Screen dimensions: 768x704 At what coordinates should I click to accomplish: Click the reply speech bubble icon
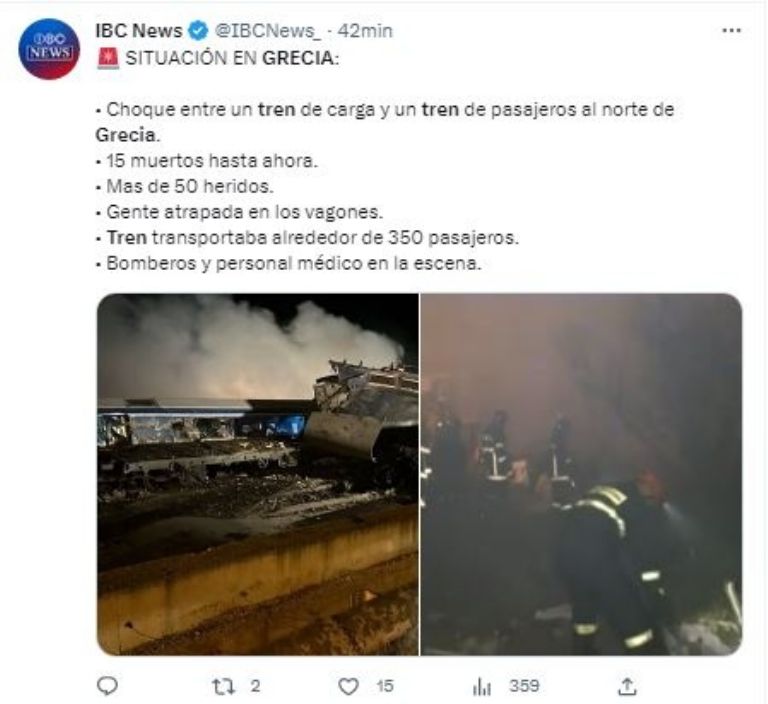click(107, 685)
